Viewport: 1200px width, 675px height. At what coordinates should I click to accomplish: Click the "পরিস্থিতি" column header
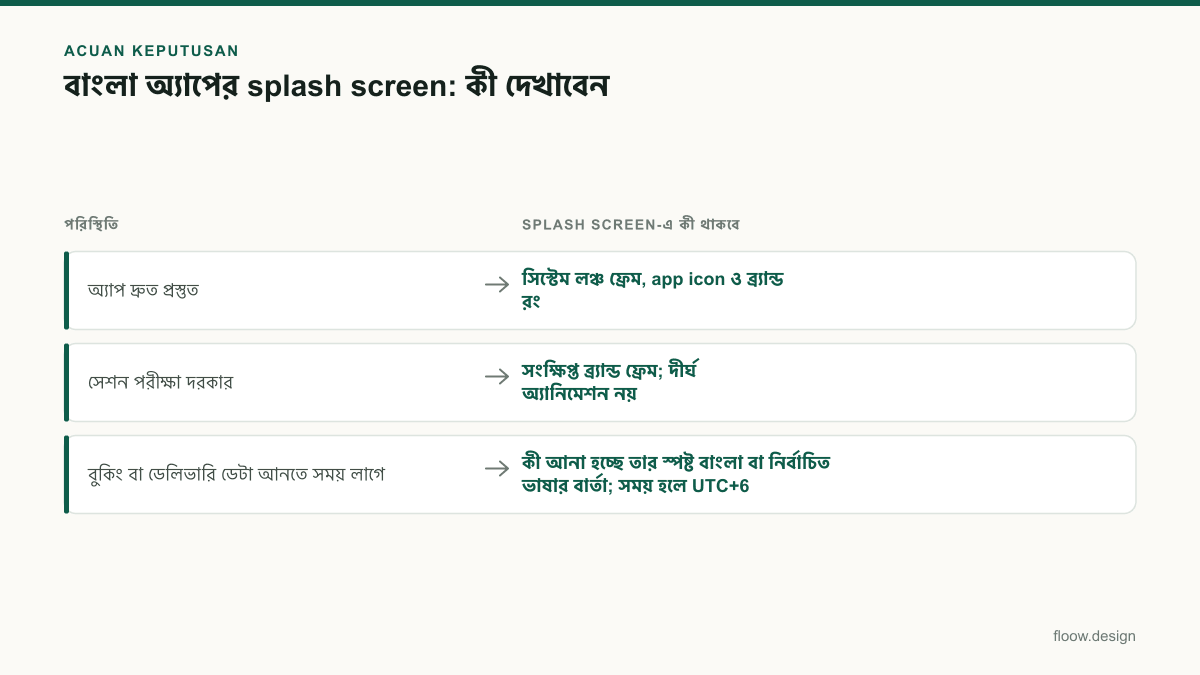tap(91, 224)
